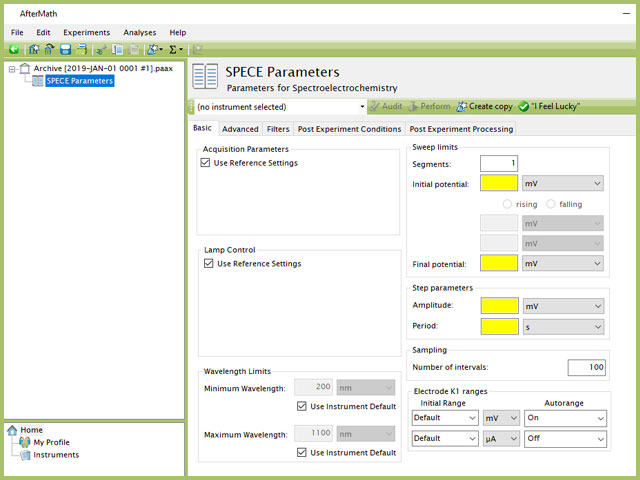Switch to Post Experiment Conditions tab

349,129
